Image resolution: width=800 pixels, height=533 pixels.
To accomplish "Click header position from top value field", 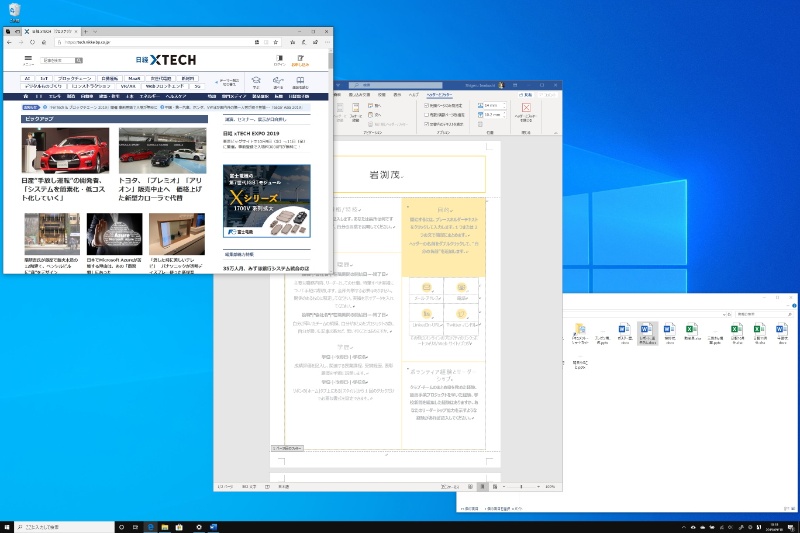I will [494, 106].
